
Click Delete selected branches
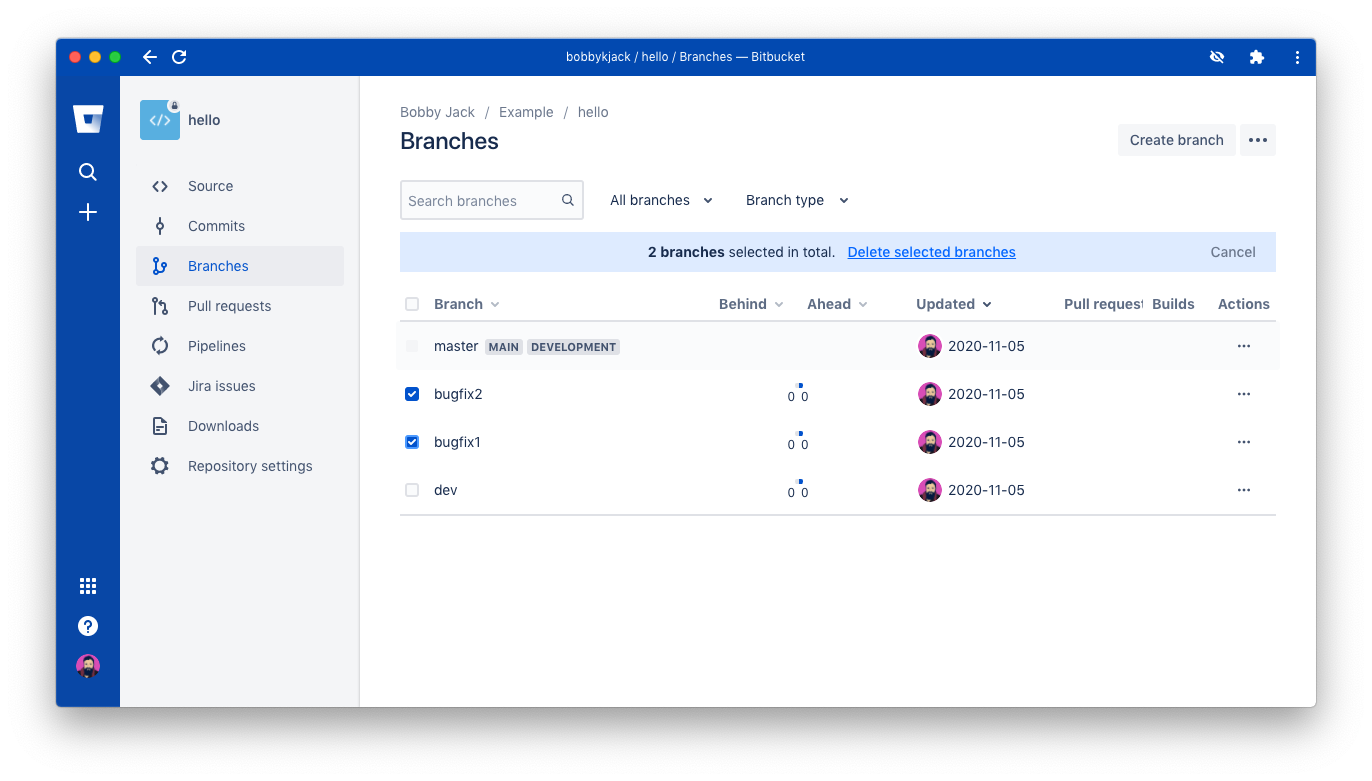pyautogui.click(x=931, y=252)
